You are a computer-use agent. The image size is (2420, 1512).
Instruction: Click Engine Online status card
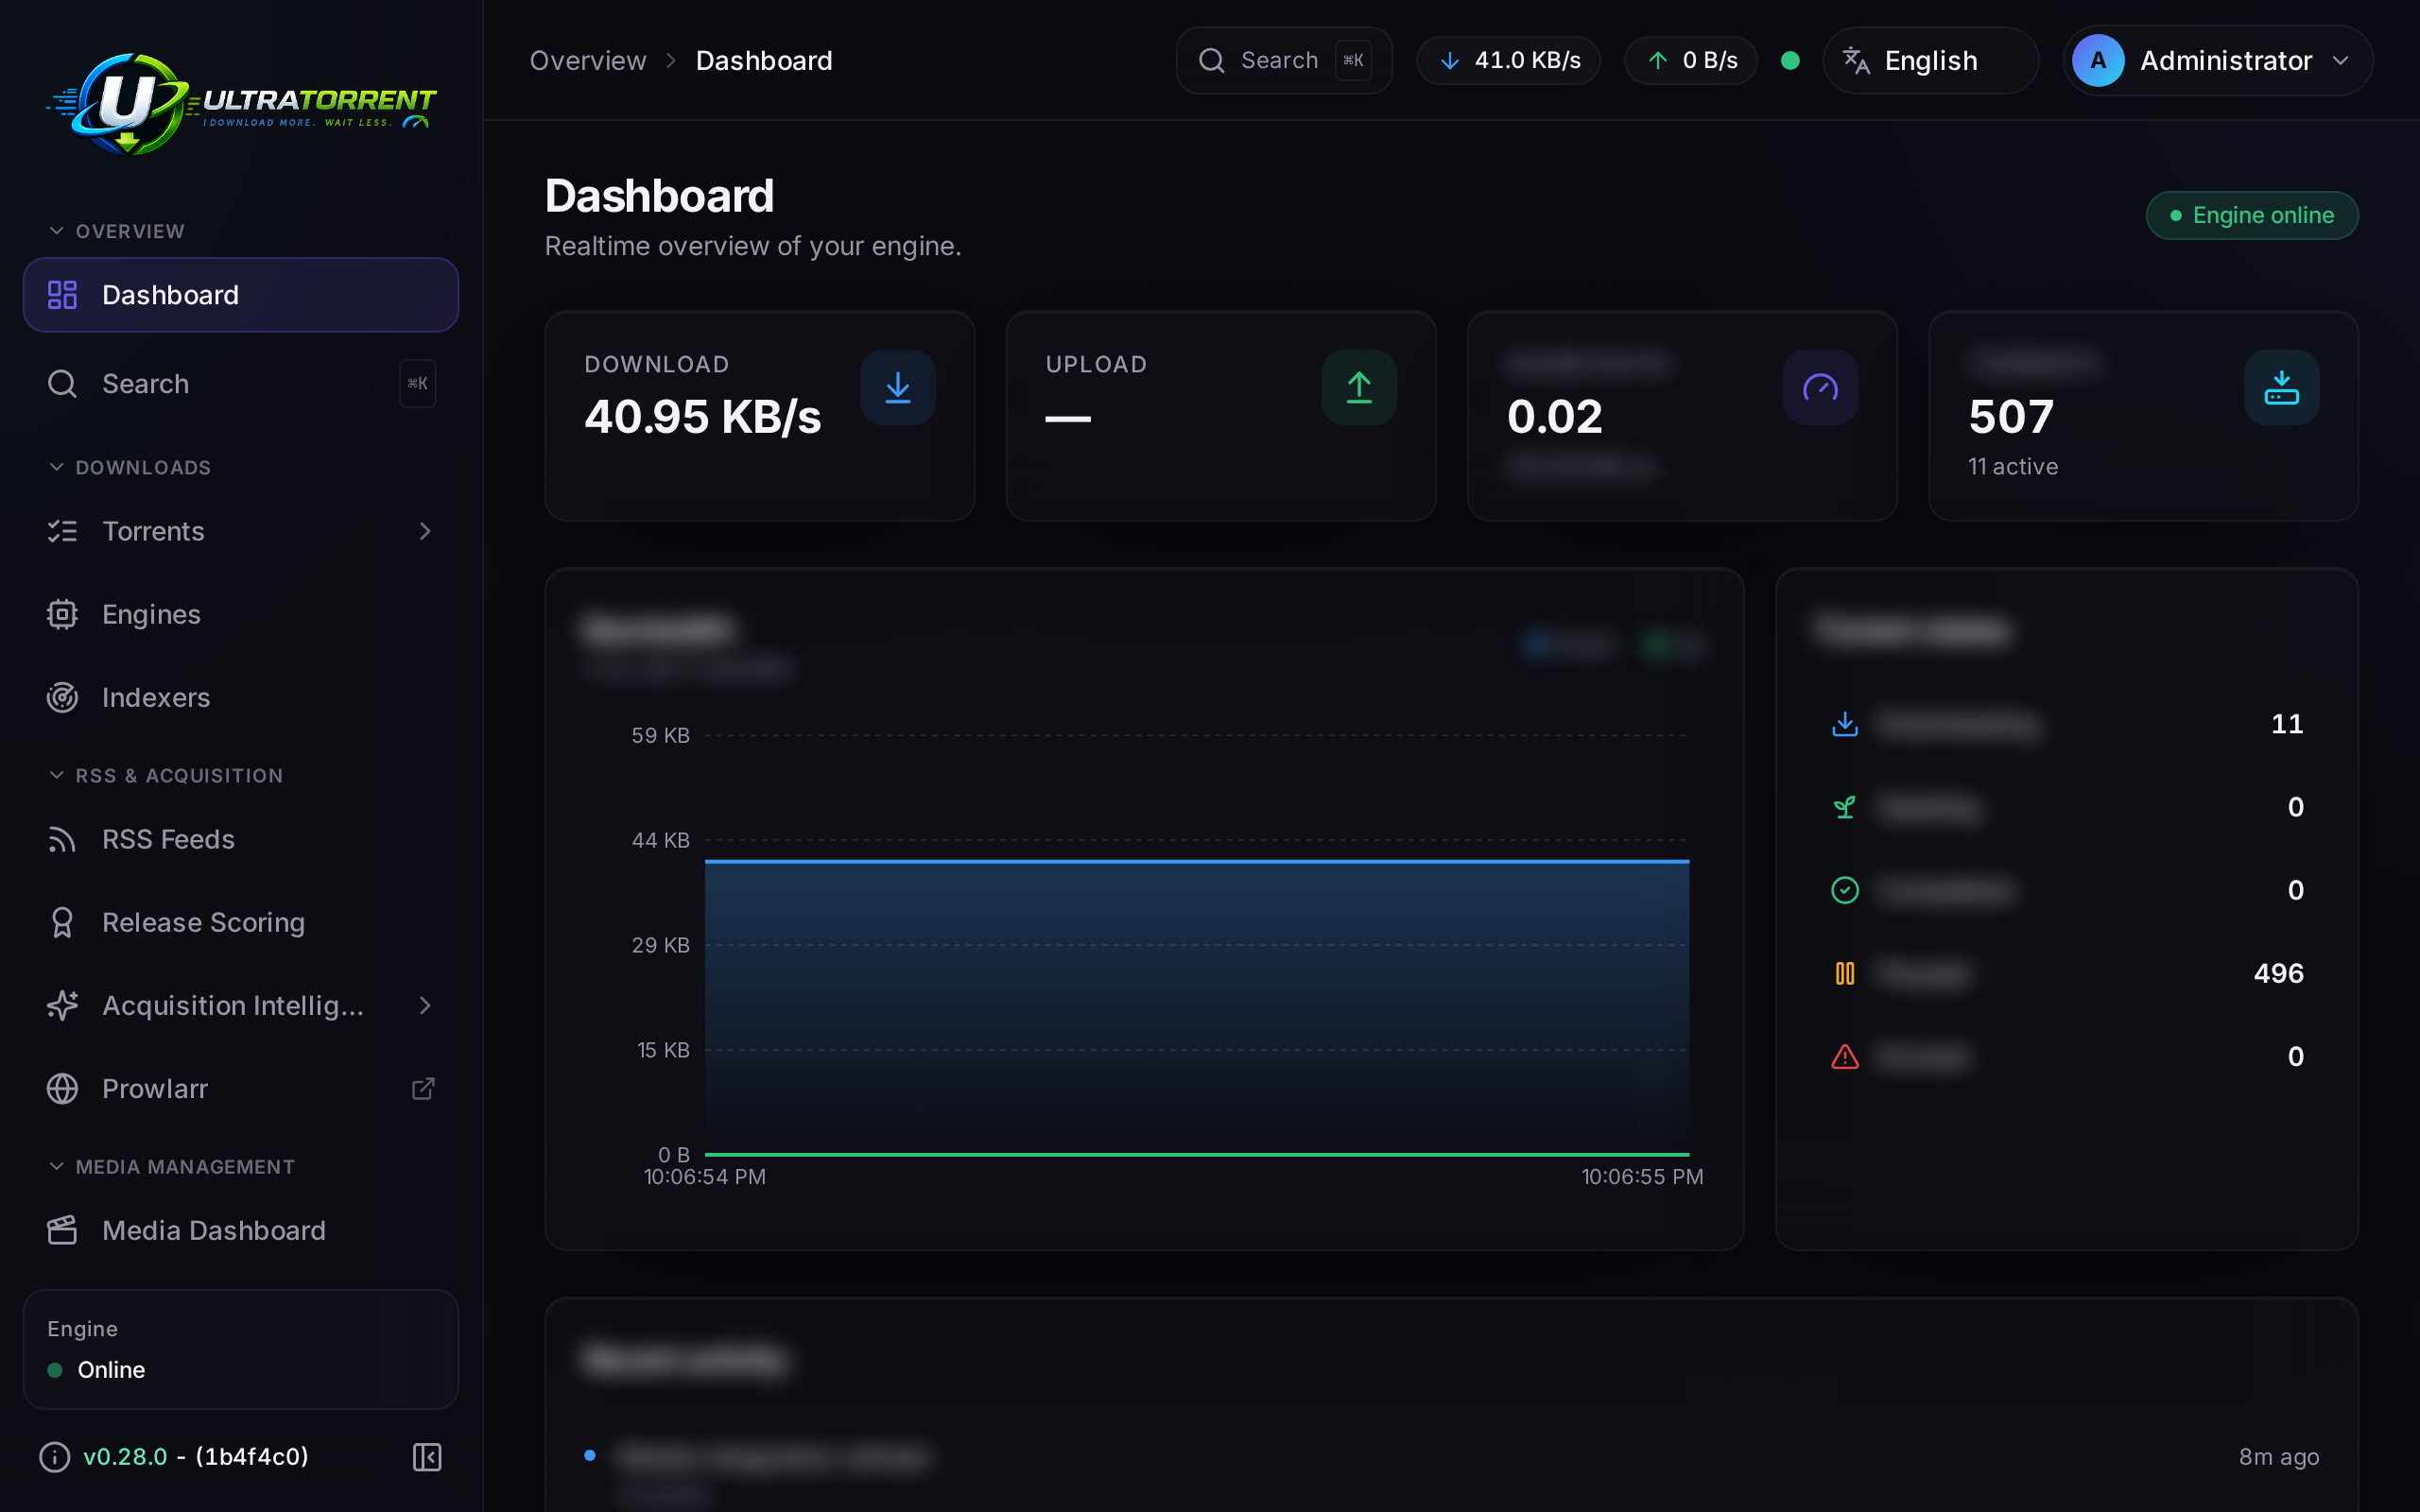click(241, 1349)
